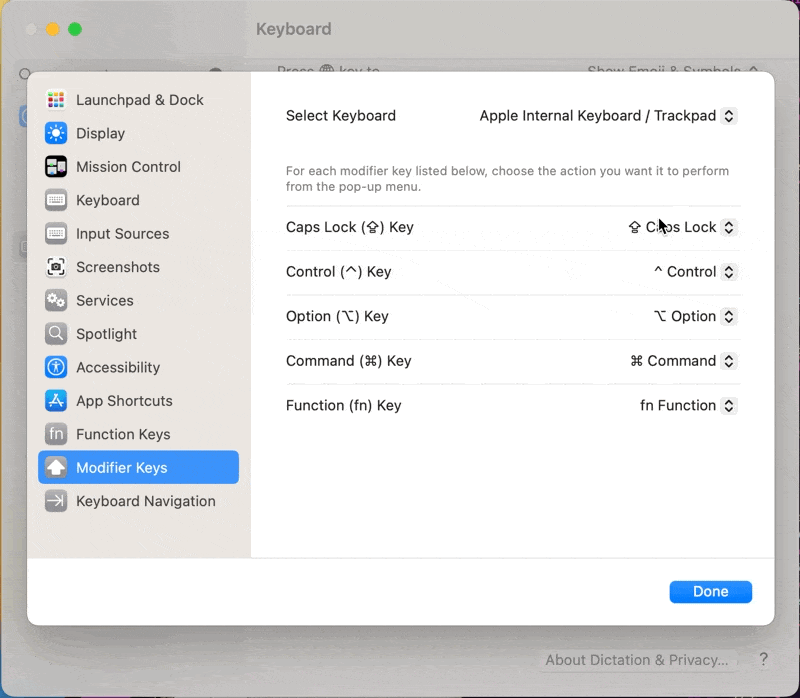The image size is (800, 698).
Task: Choose Keyboard label in sidebar
Action: [108, 200]
